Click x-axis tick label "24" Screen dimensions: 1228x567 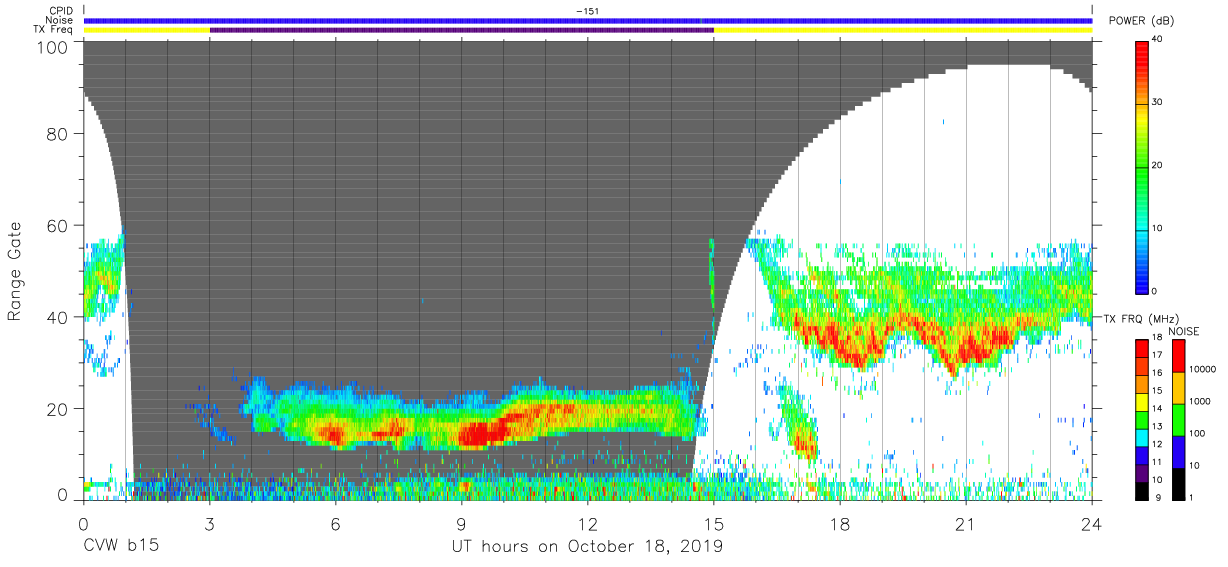point(1091,524)
